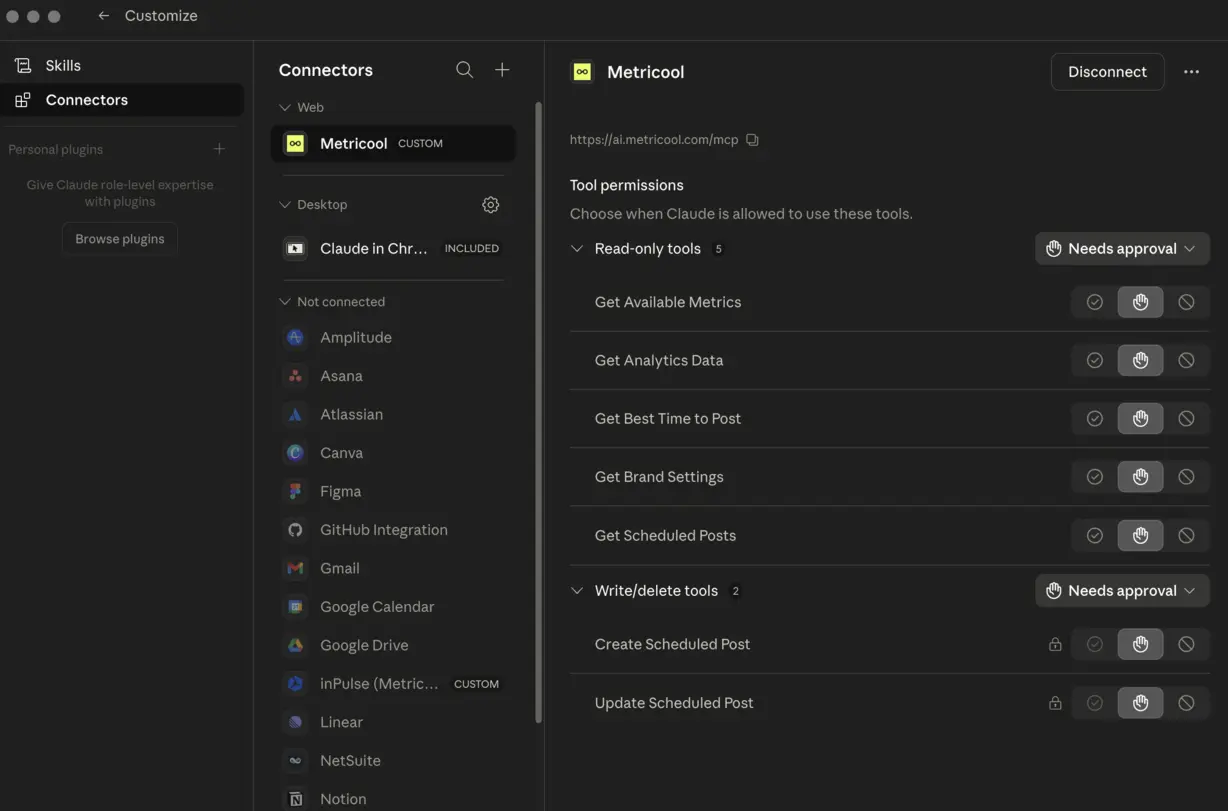Click Get Scheduled Posts label

665,536
